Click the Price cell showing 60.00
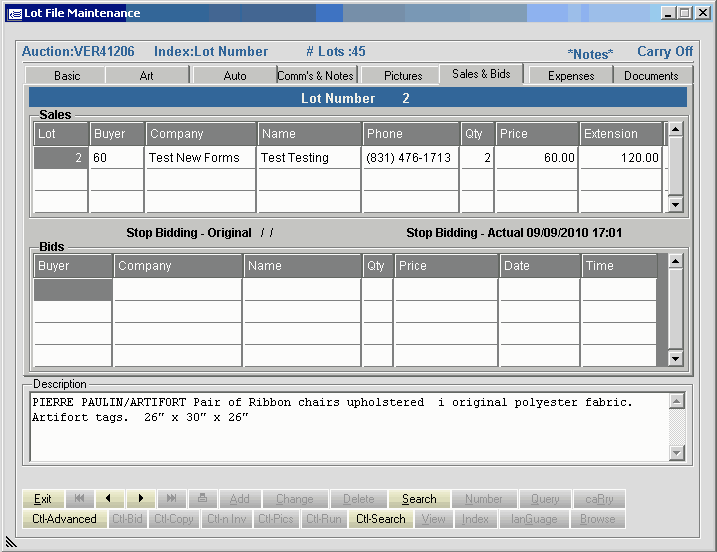This screenshot has height=552, width=717. 537,158
